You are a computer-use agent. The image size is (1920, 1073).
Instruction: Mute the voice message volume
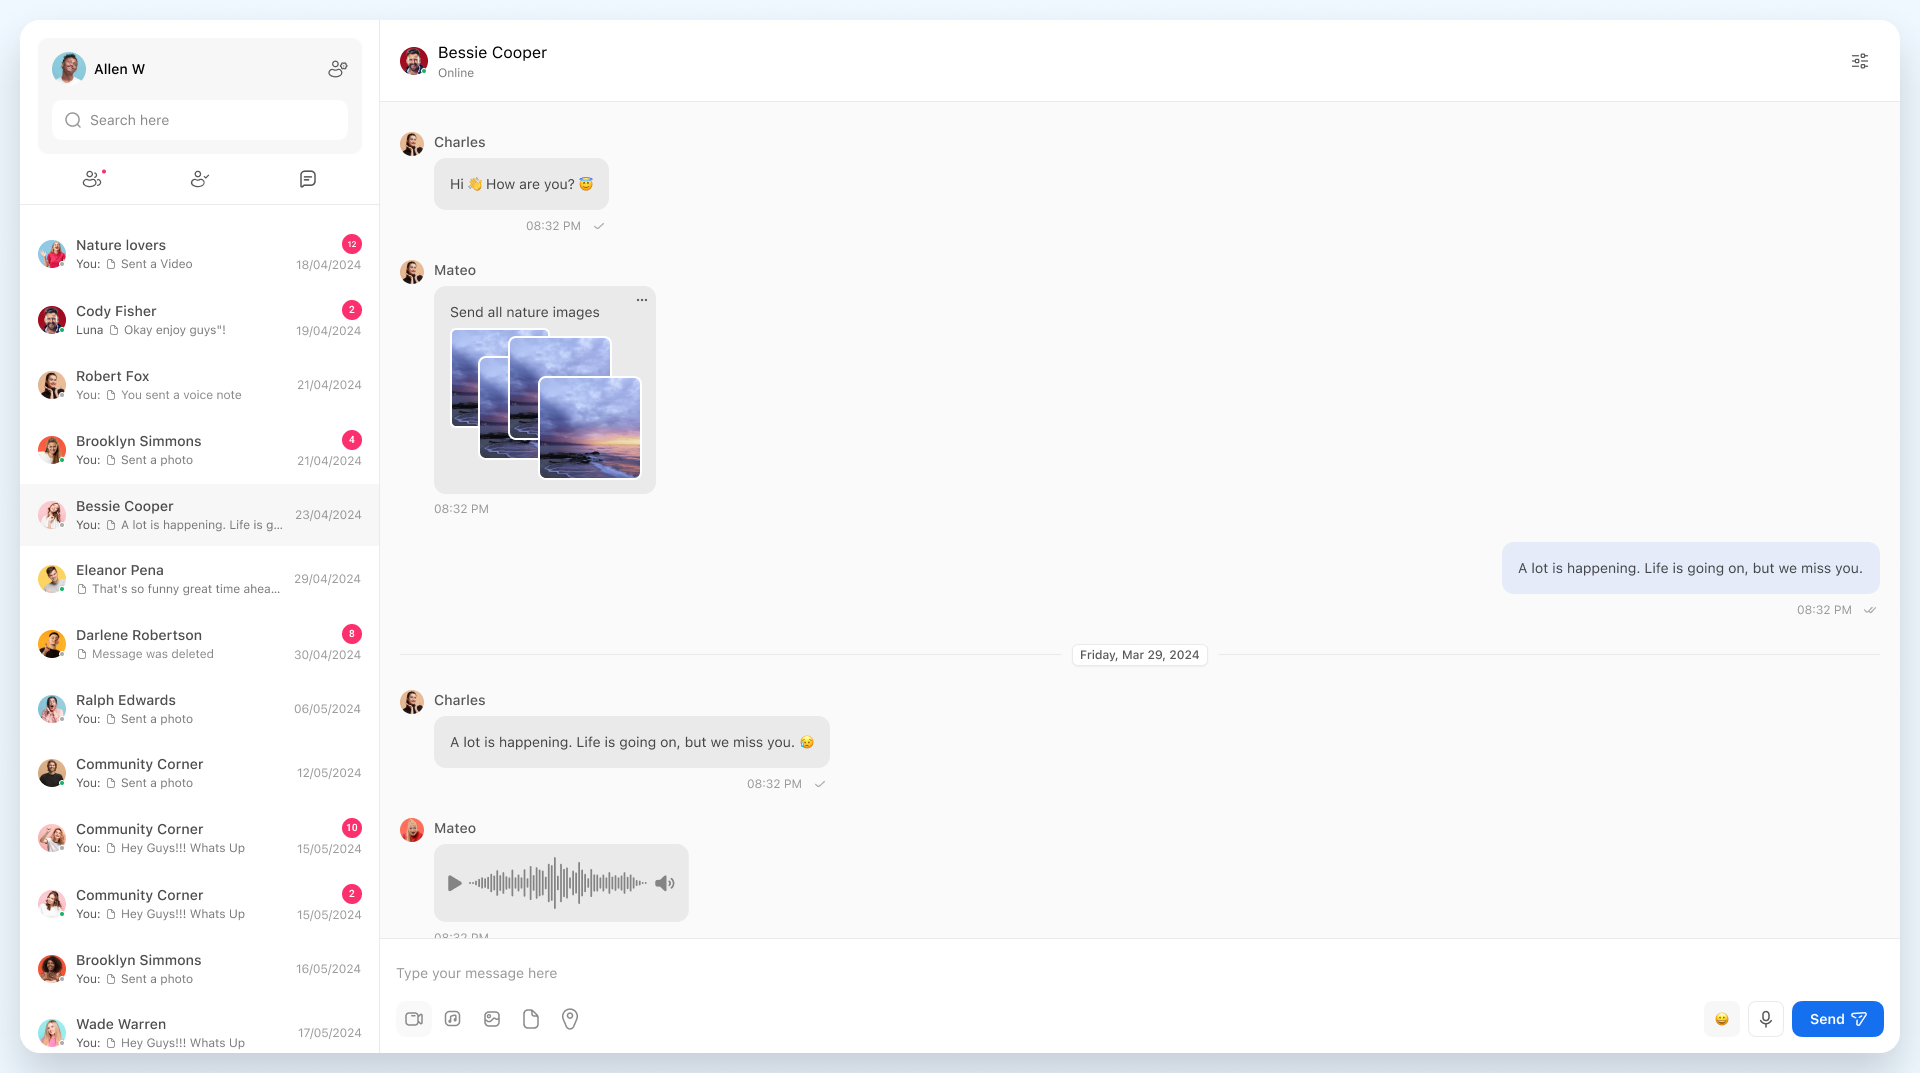coord(664,883)
